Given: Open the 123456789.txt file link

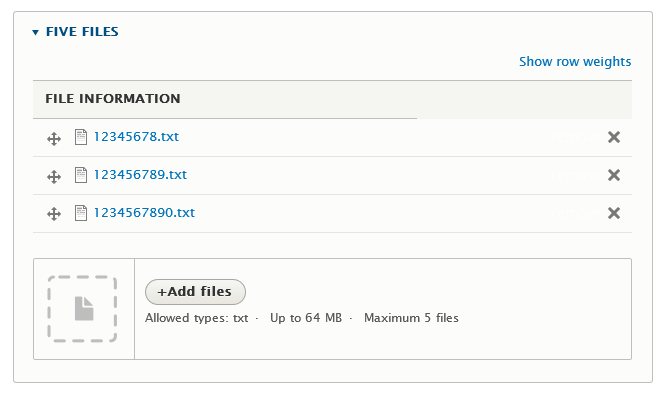Looking at the screenshot, I should (x=140, y=175).
